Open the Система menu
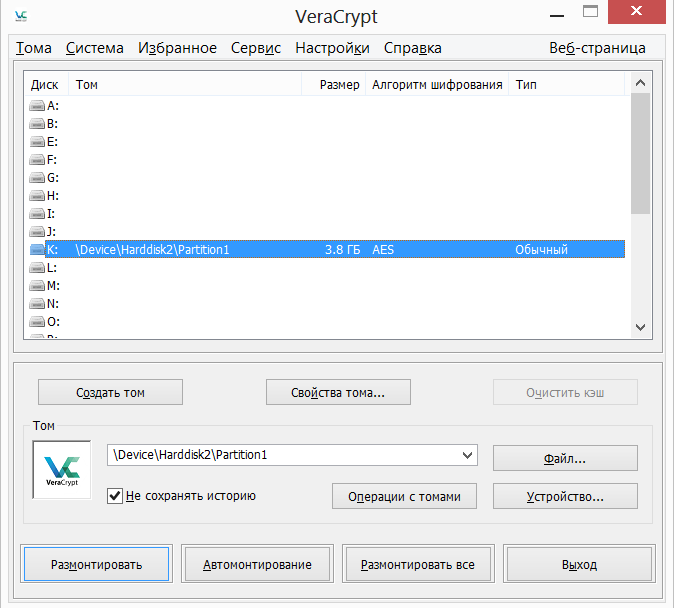Screen dimensions: 674x608 pos(95,48)
